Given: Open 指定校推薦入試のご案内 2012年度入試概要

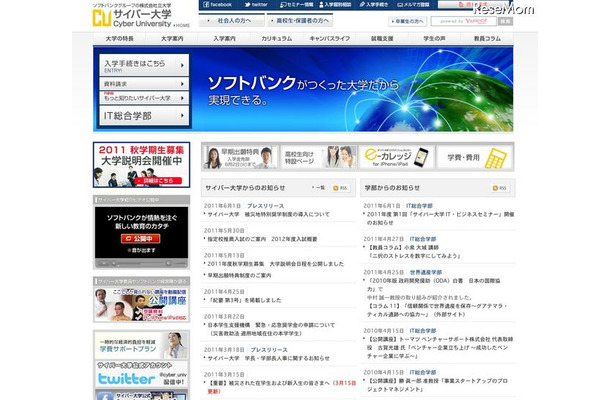Looking at the screenshot, I should tap(262, 239).
